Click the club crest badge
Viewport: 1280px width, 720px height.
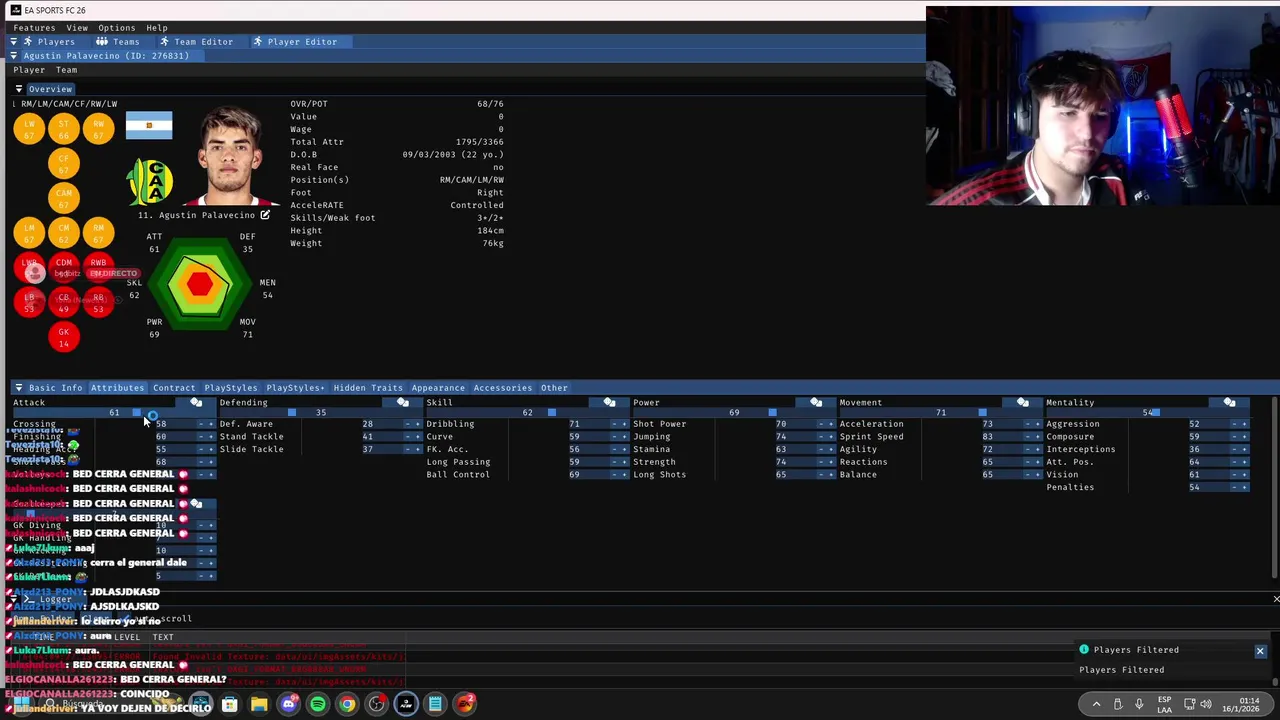(150, 182)
